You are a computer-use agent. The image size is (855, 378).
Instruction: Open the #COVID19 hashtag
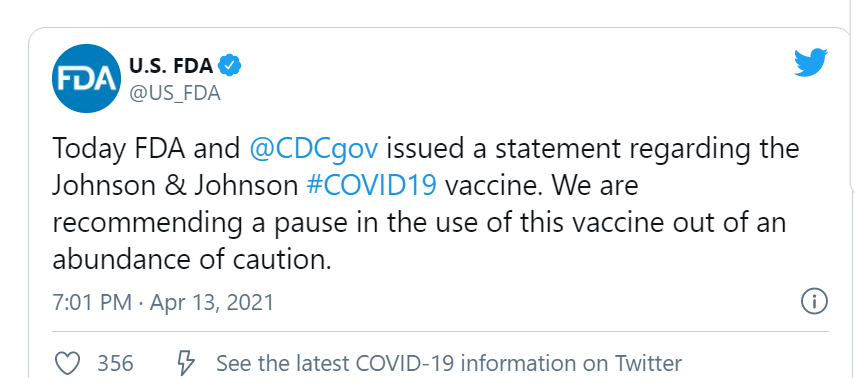(x=371, y=186)
